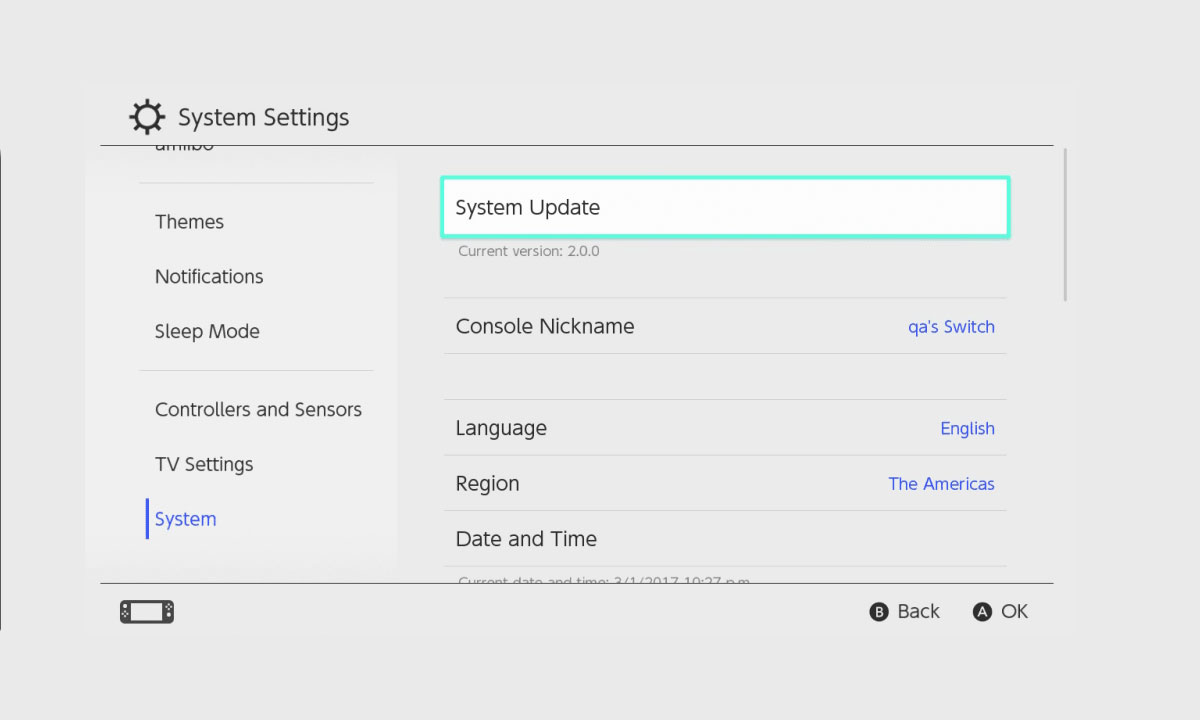
Task: Select the Console Nickname label
Action: click(545, 327)
